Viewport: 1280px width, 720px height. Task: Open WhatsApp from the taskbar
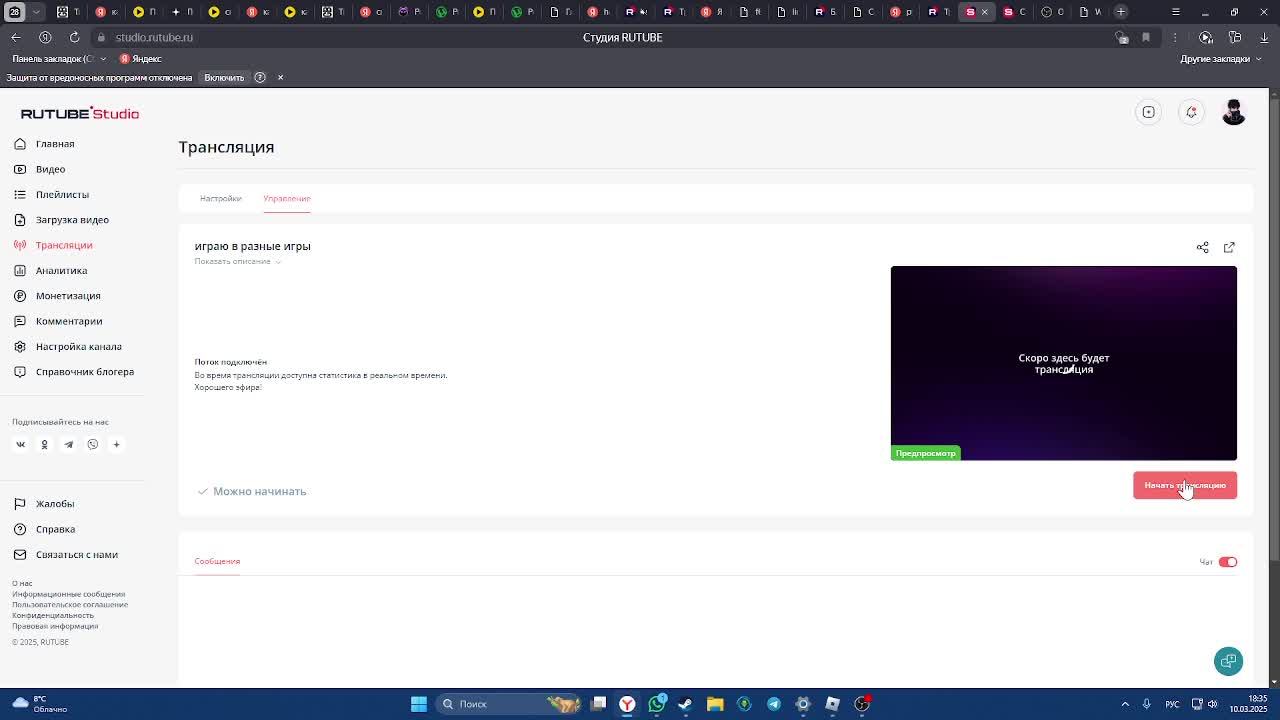tap(657, 704)
